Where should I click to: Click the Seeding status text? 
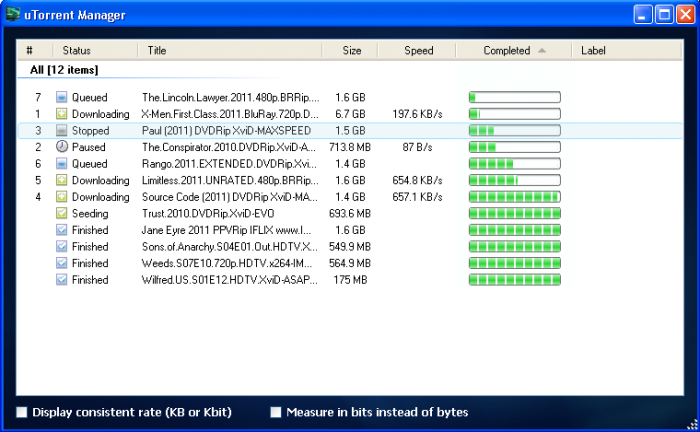(x=90, y=213)
